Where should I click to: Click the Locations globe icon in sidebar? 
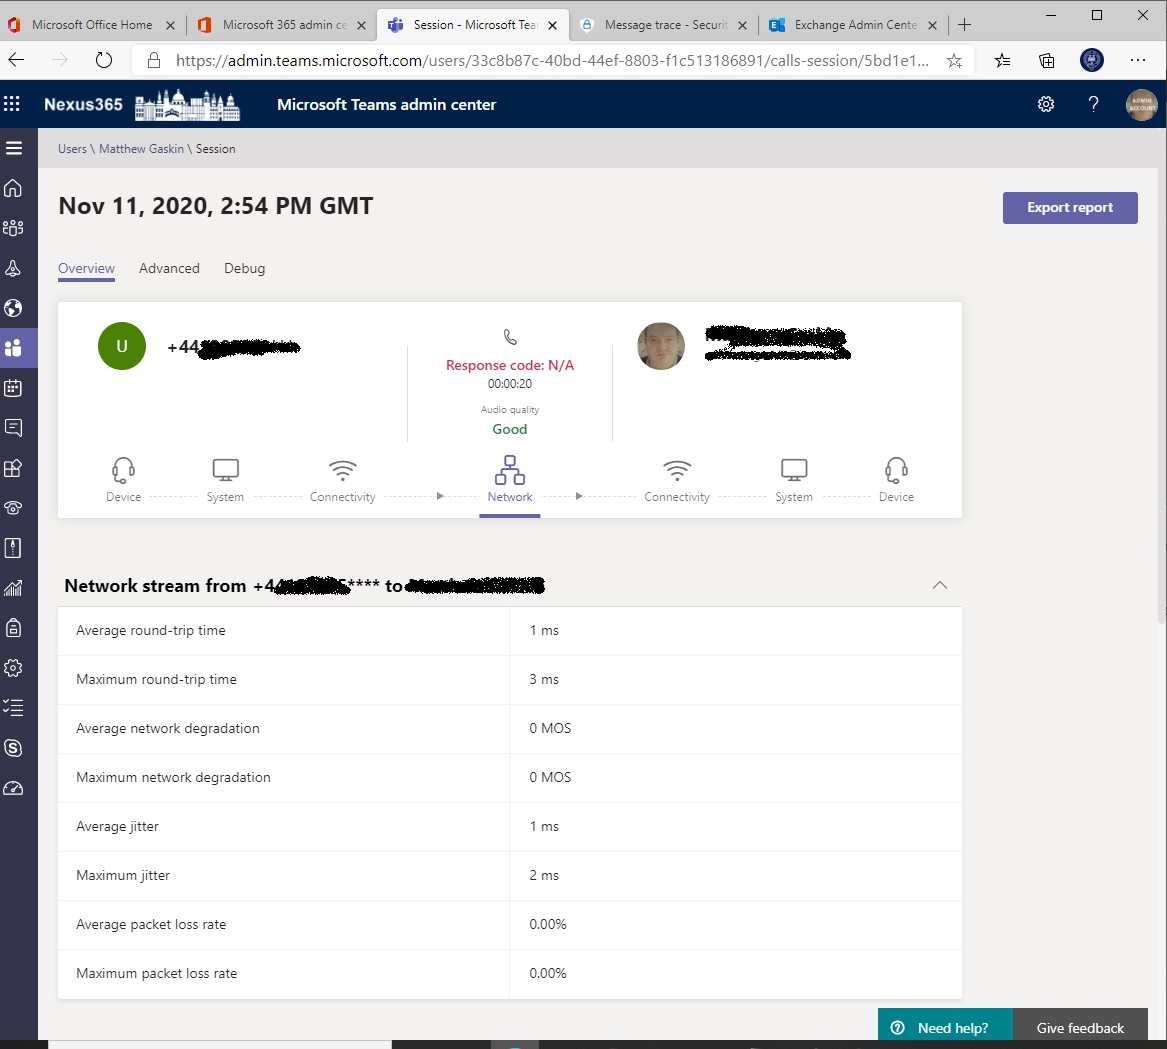(x=14, y=308)
